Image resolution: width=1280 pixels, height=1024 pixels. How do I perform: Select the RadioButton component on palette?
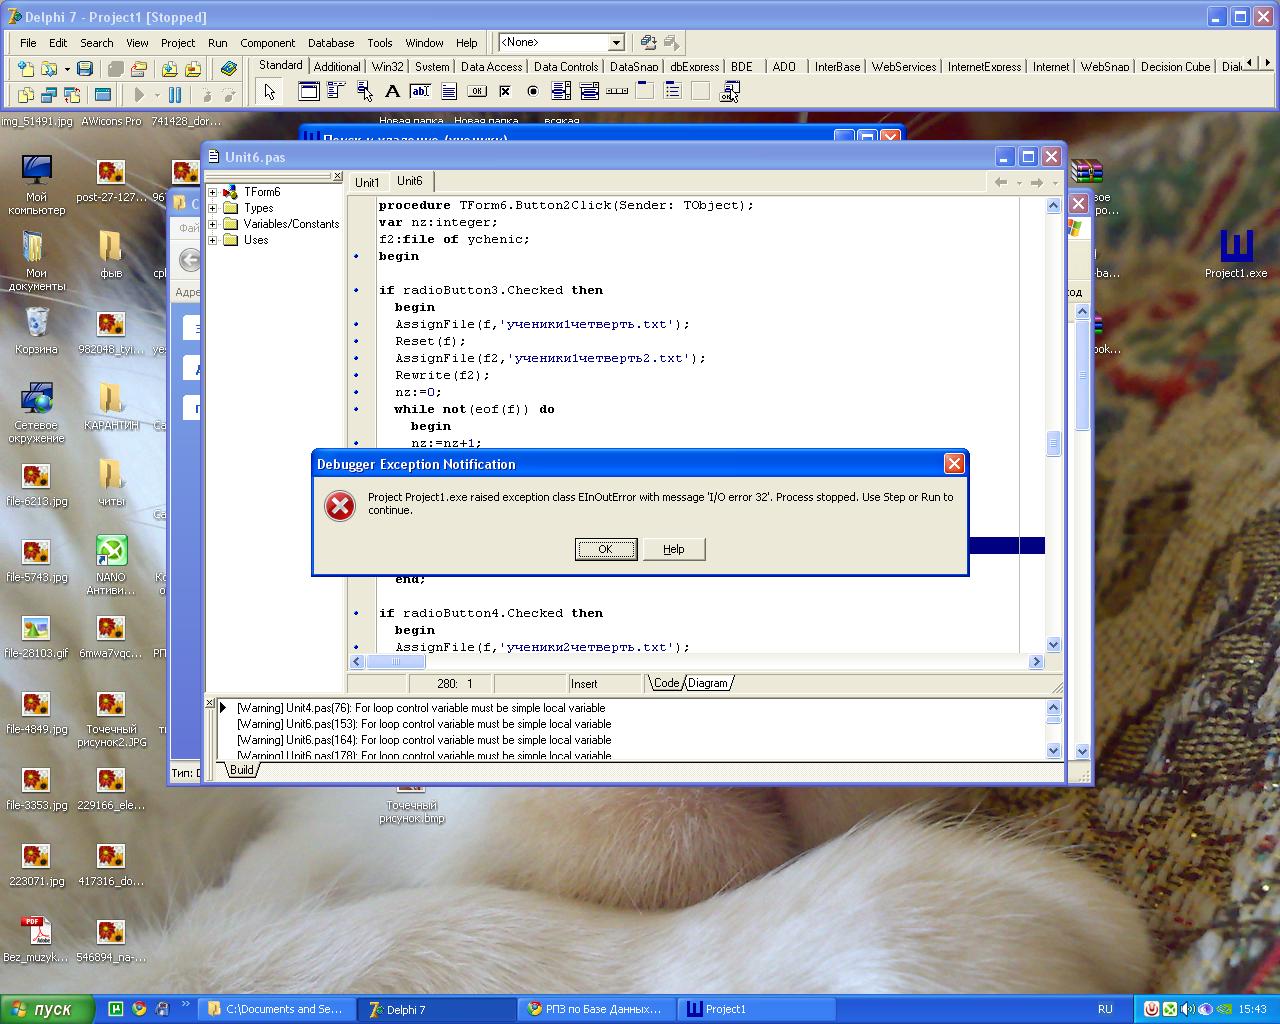click(533, 92)
